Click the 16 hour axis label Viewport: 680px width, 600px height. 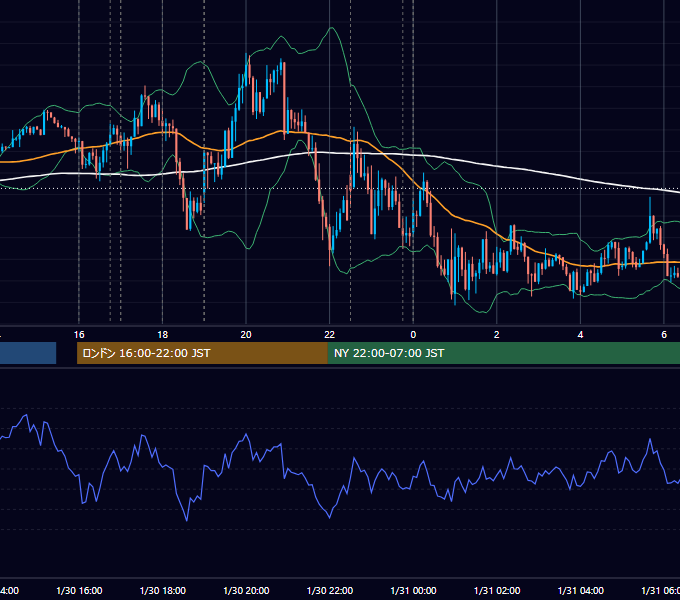79,335
